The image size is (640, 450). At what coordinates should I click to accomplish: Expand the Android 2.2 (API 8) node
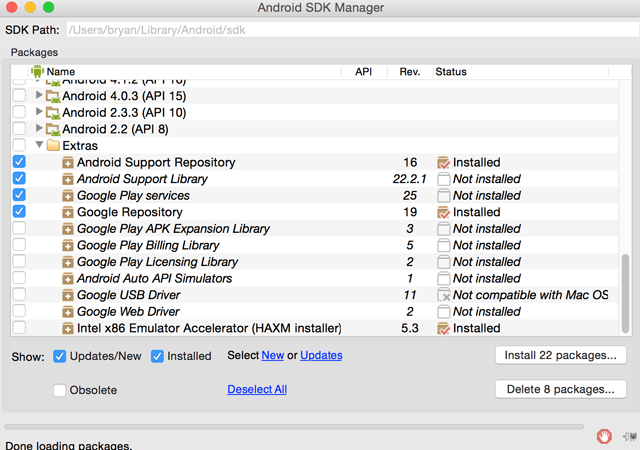(40, 129)
